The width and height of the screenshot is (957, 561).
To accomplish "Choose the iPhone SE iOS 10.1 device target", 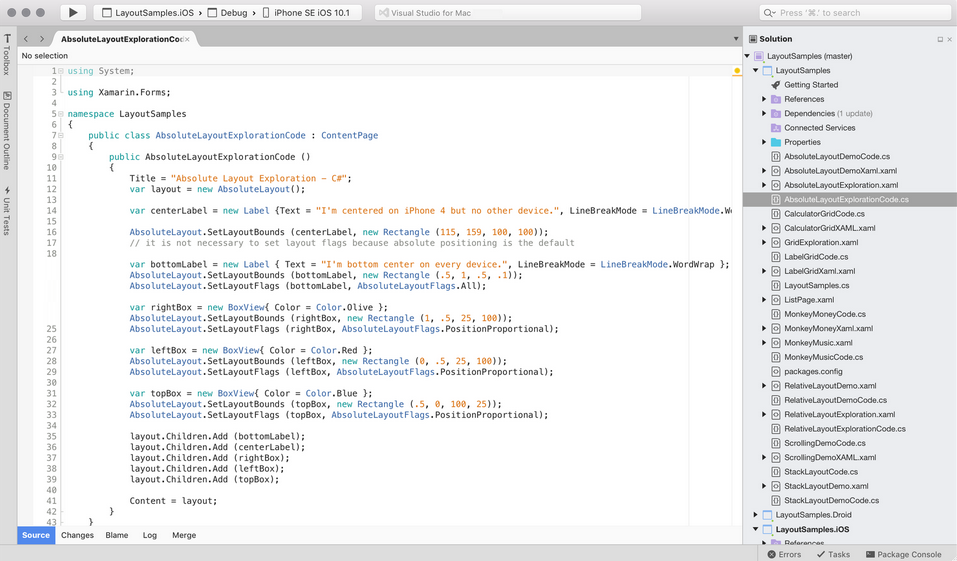I will 306,12.
